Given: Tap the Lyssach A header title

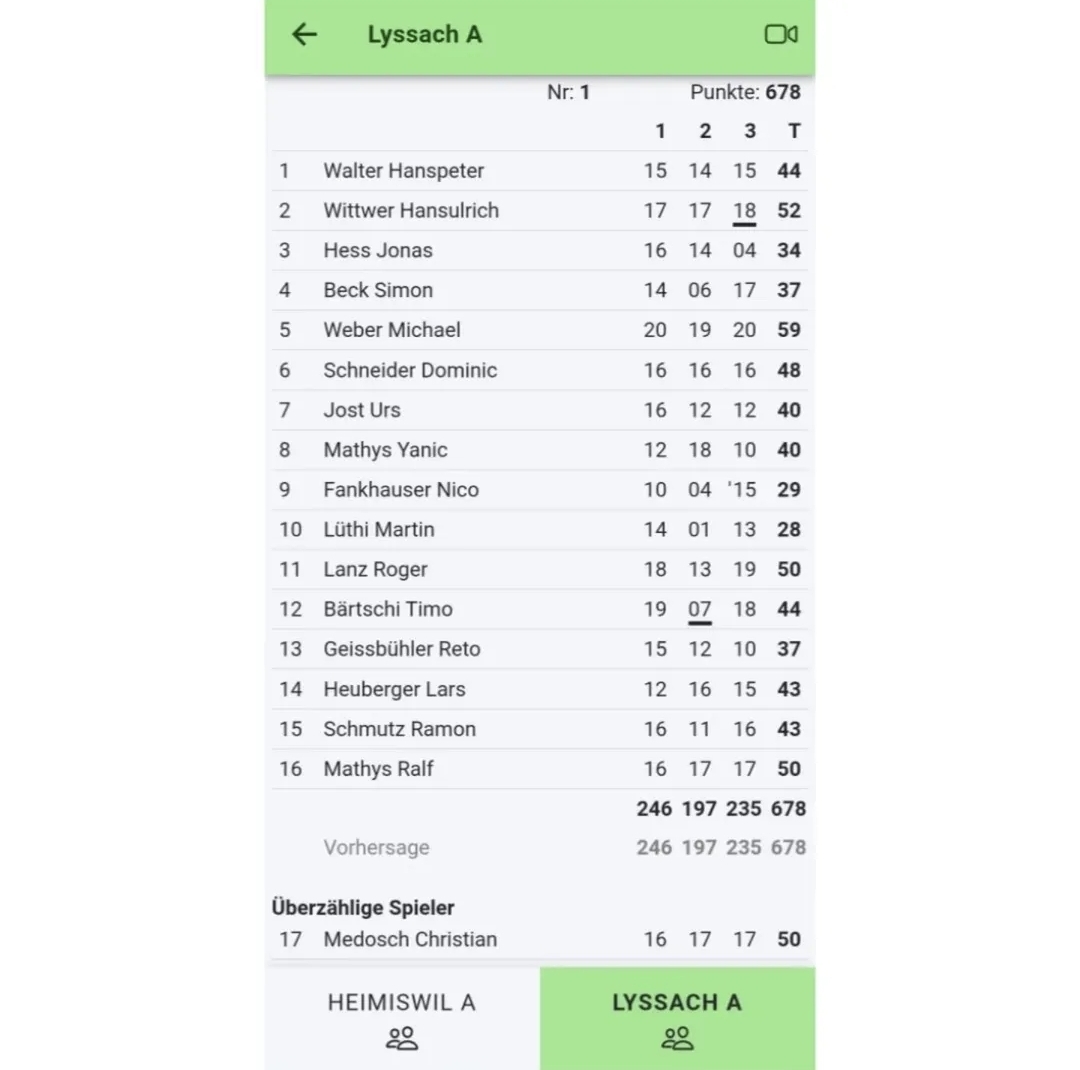Looking at the screenshot, I should click(x=425, y=35).
